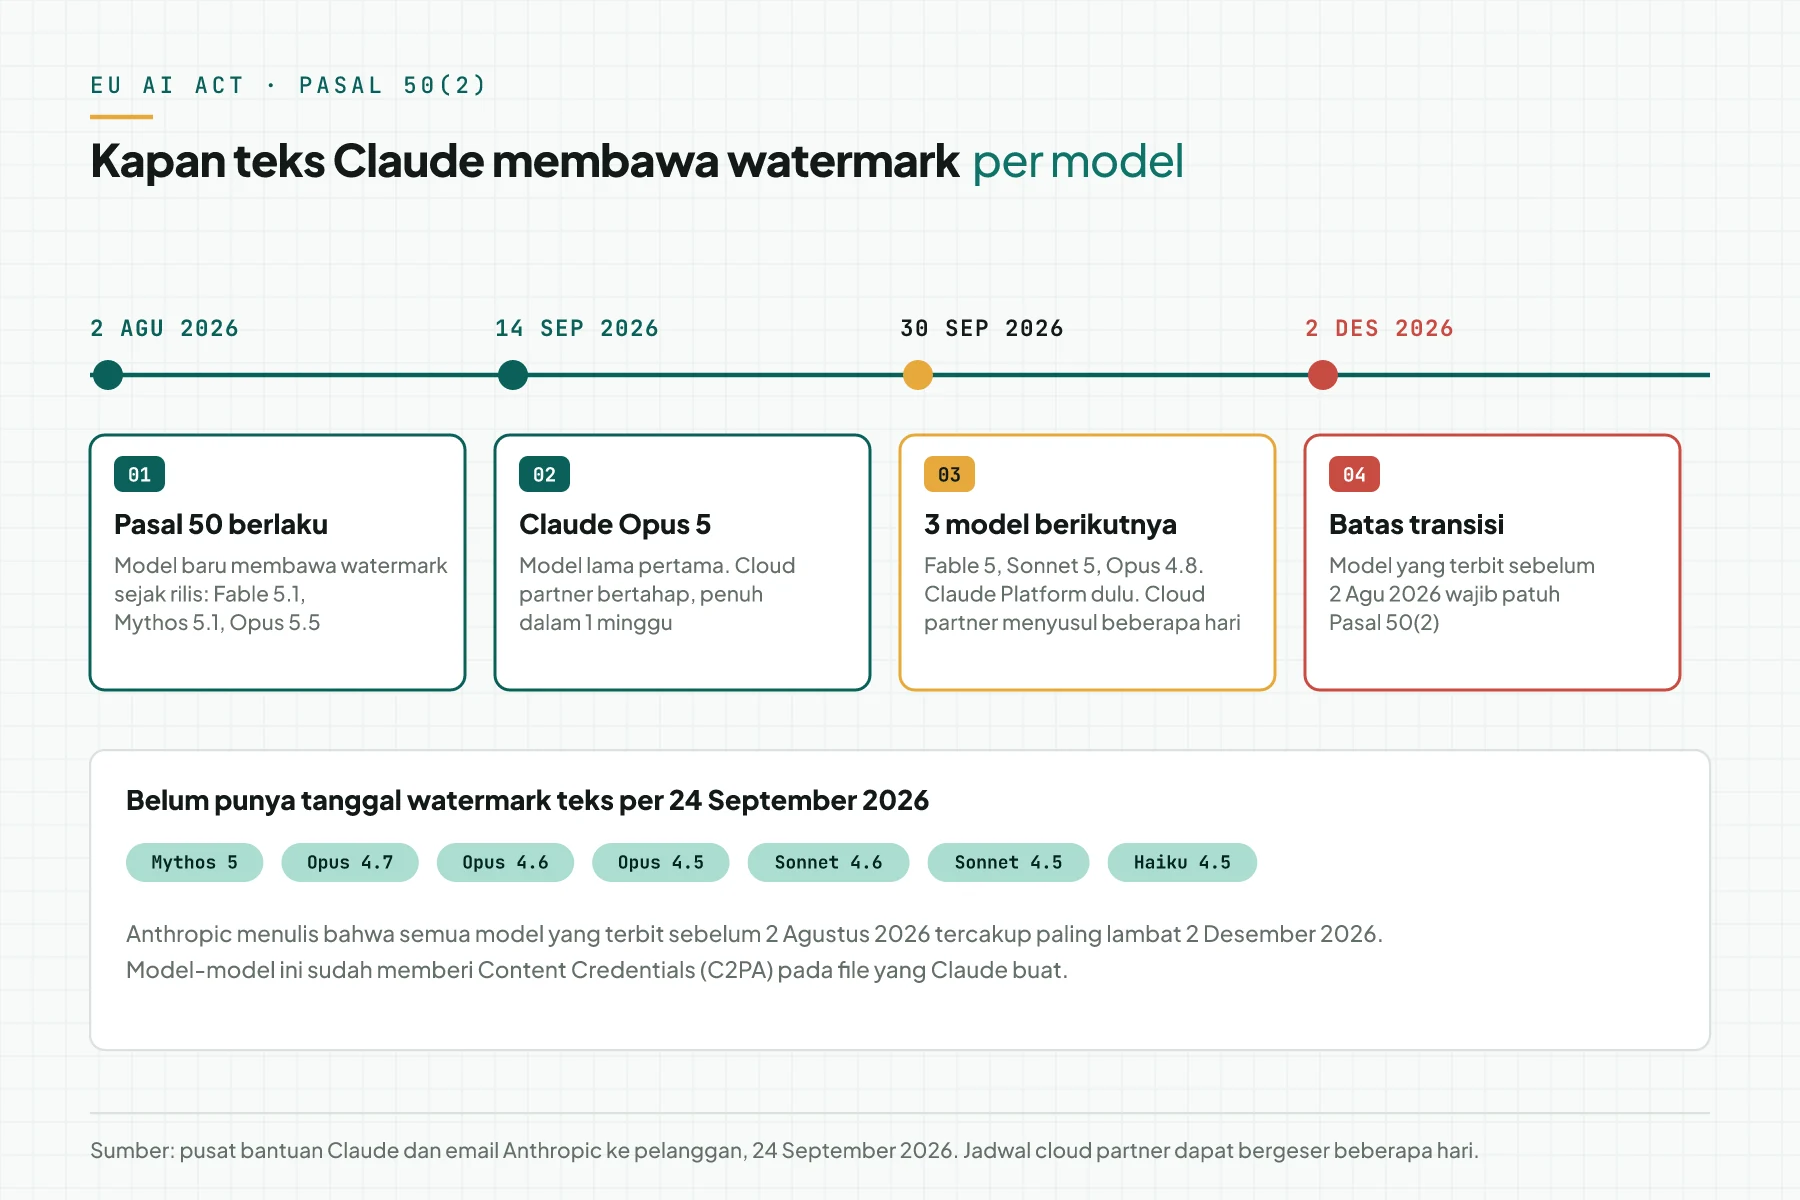Click the 'Content Credentials (C2PA)' sentence

(597, 970)
